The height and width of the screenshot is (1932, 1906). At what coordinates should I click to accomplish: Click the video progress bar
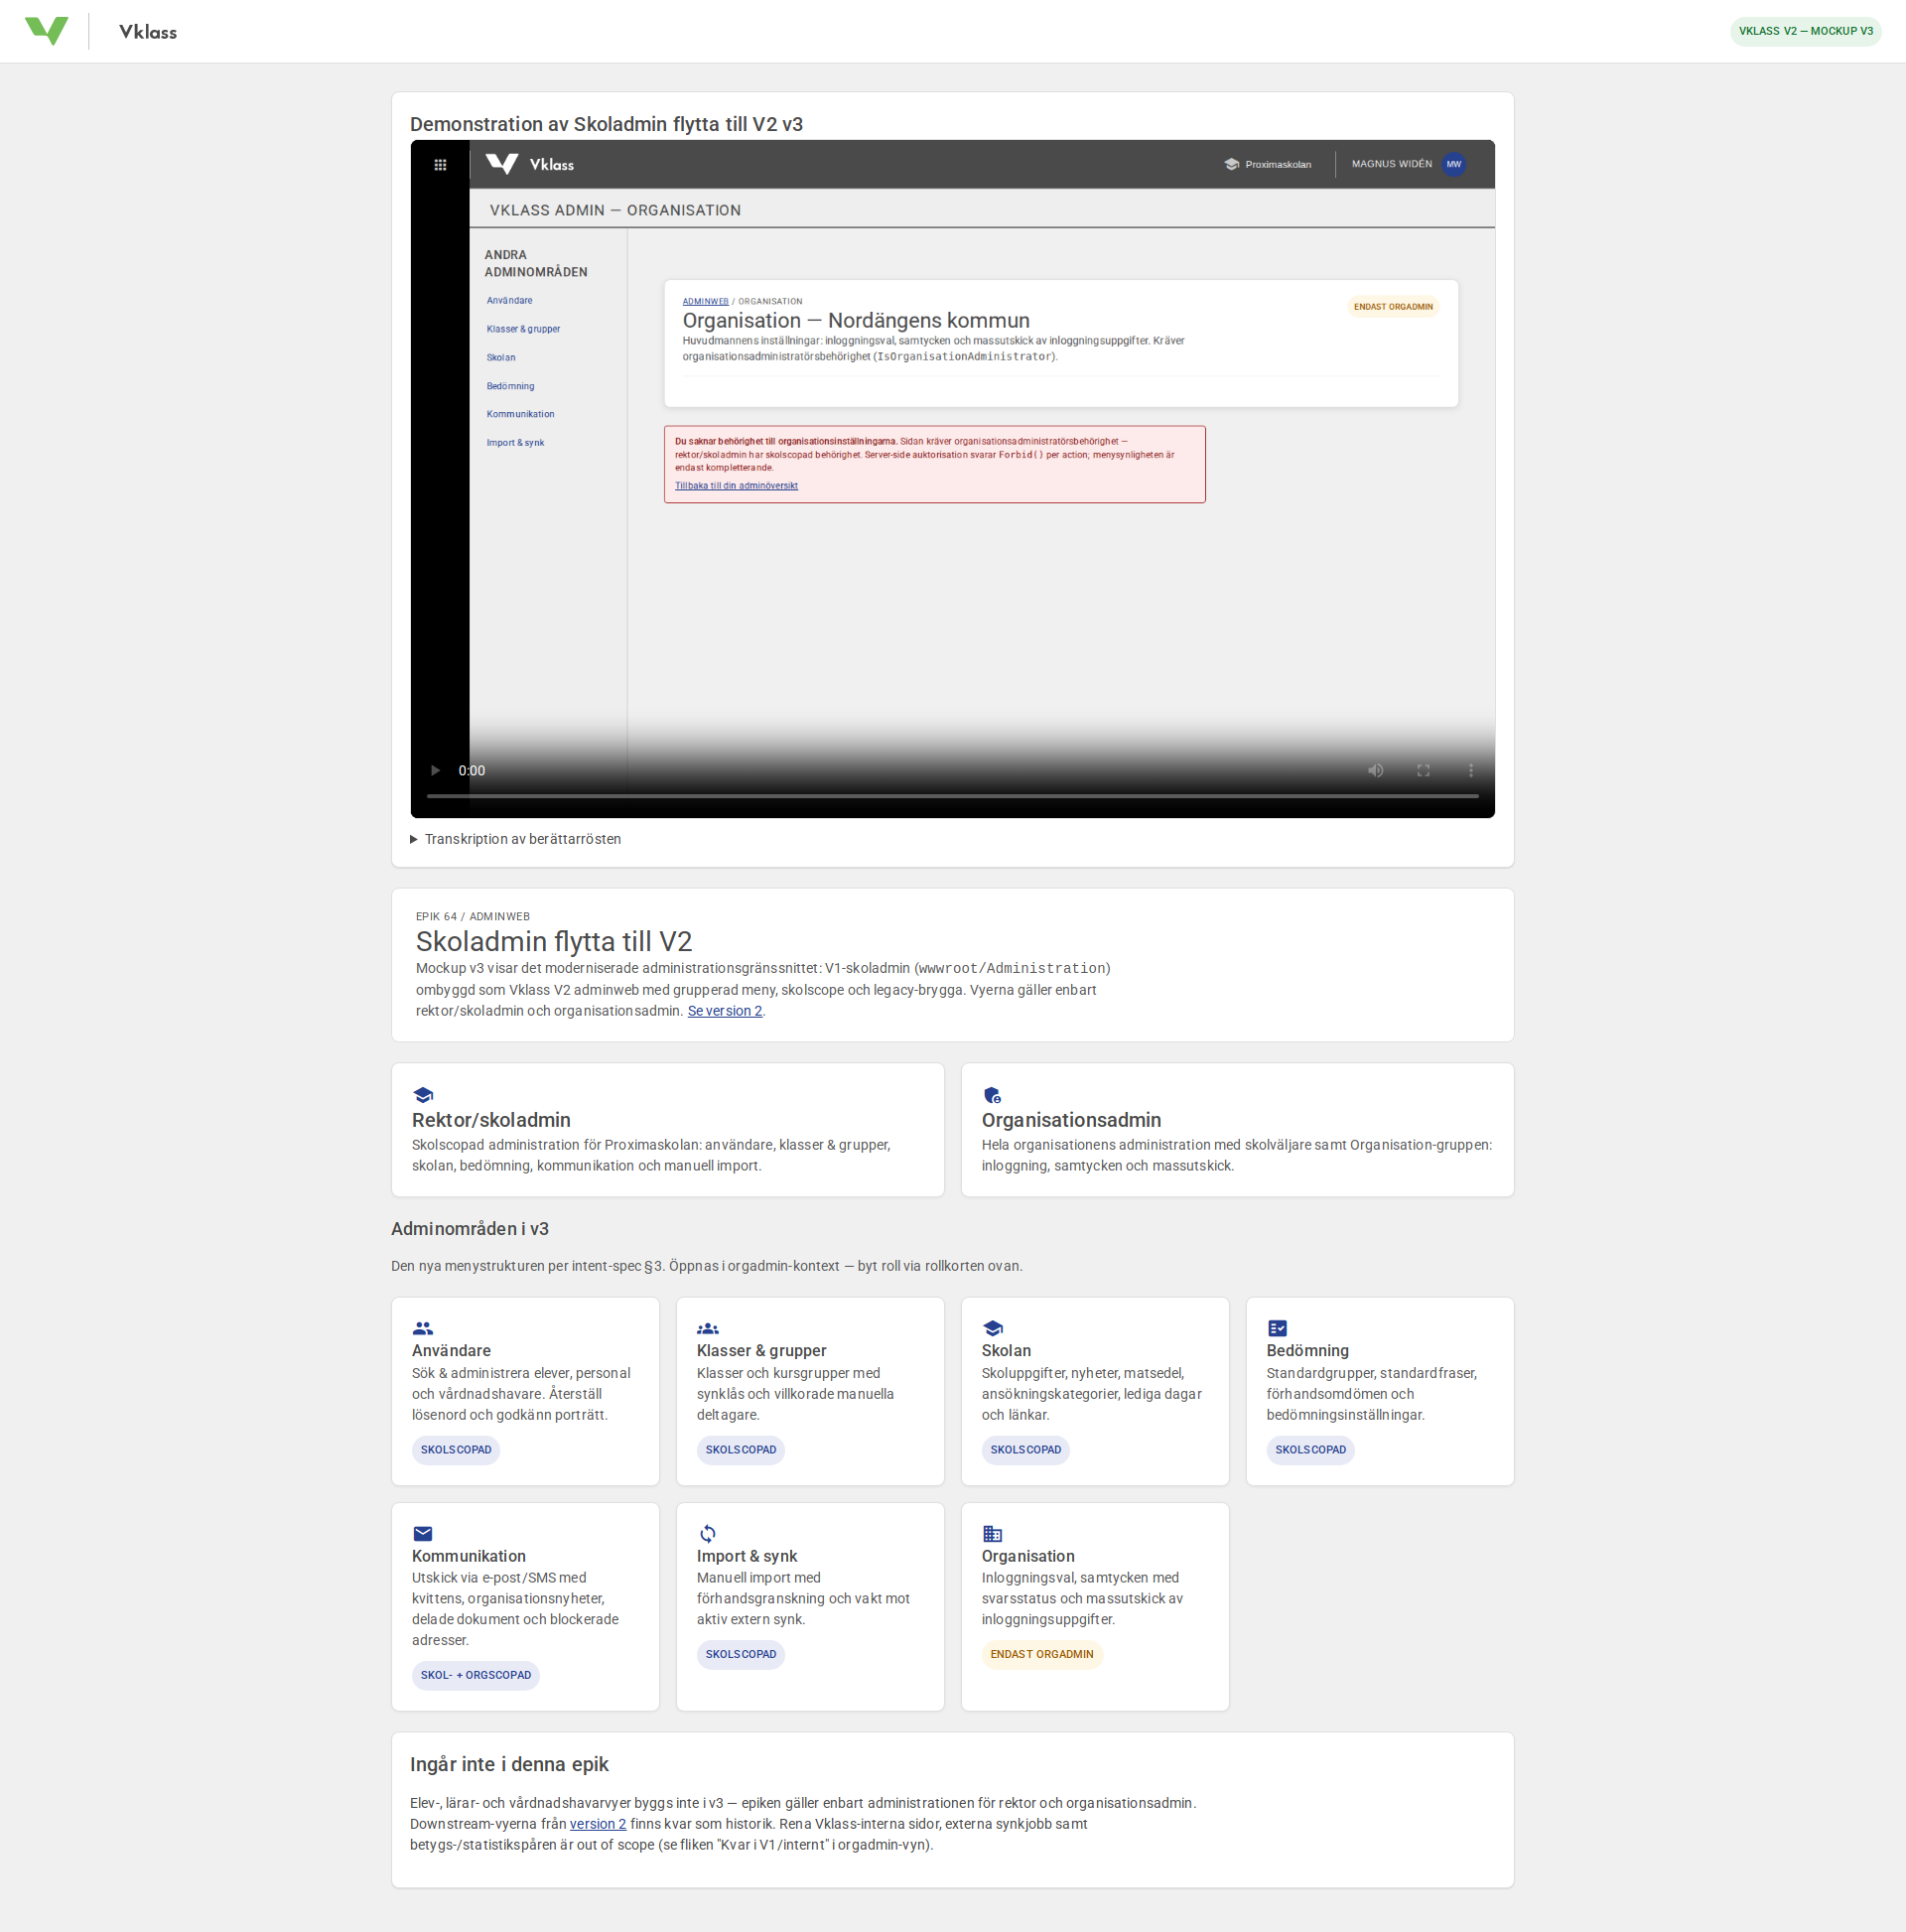952,796
